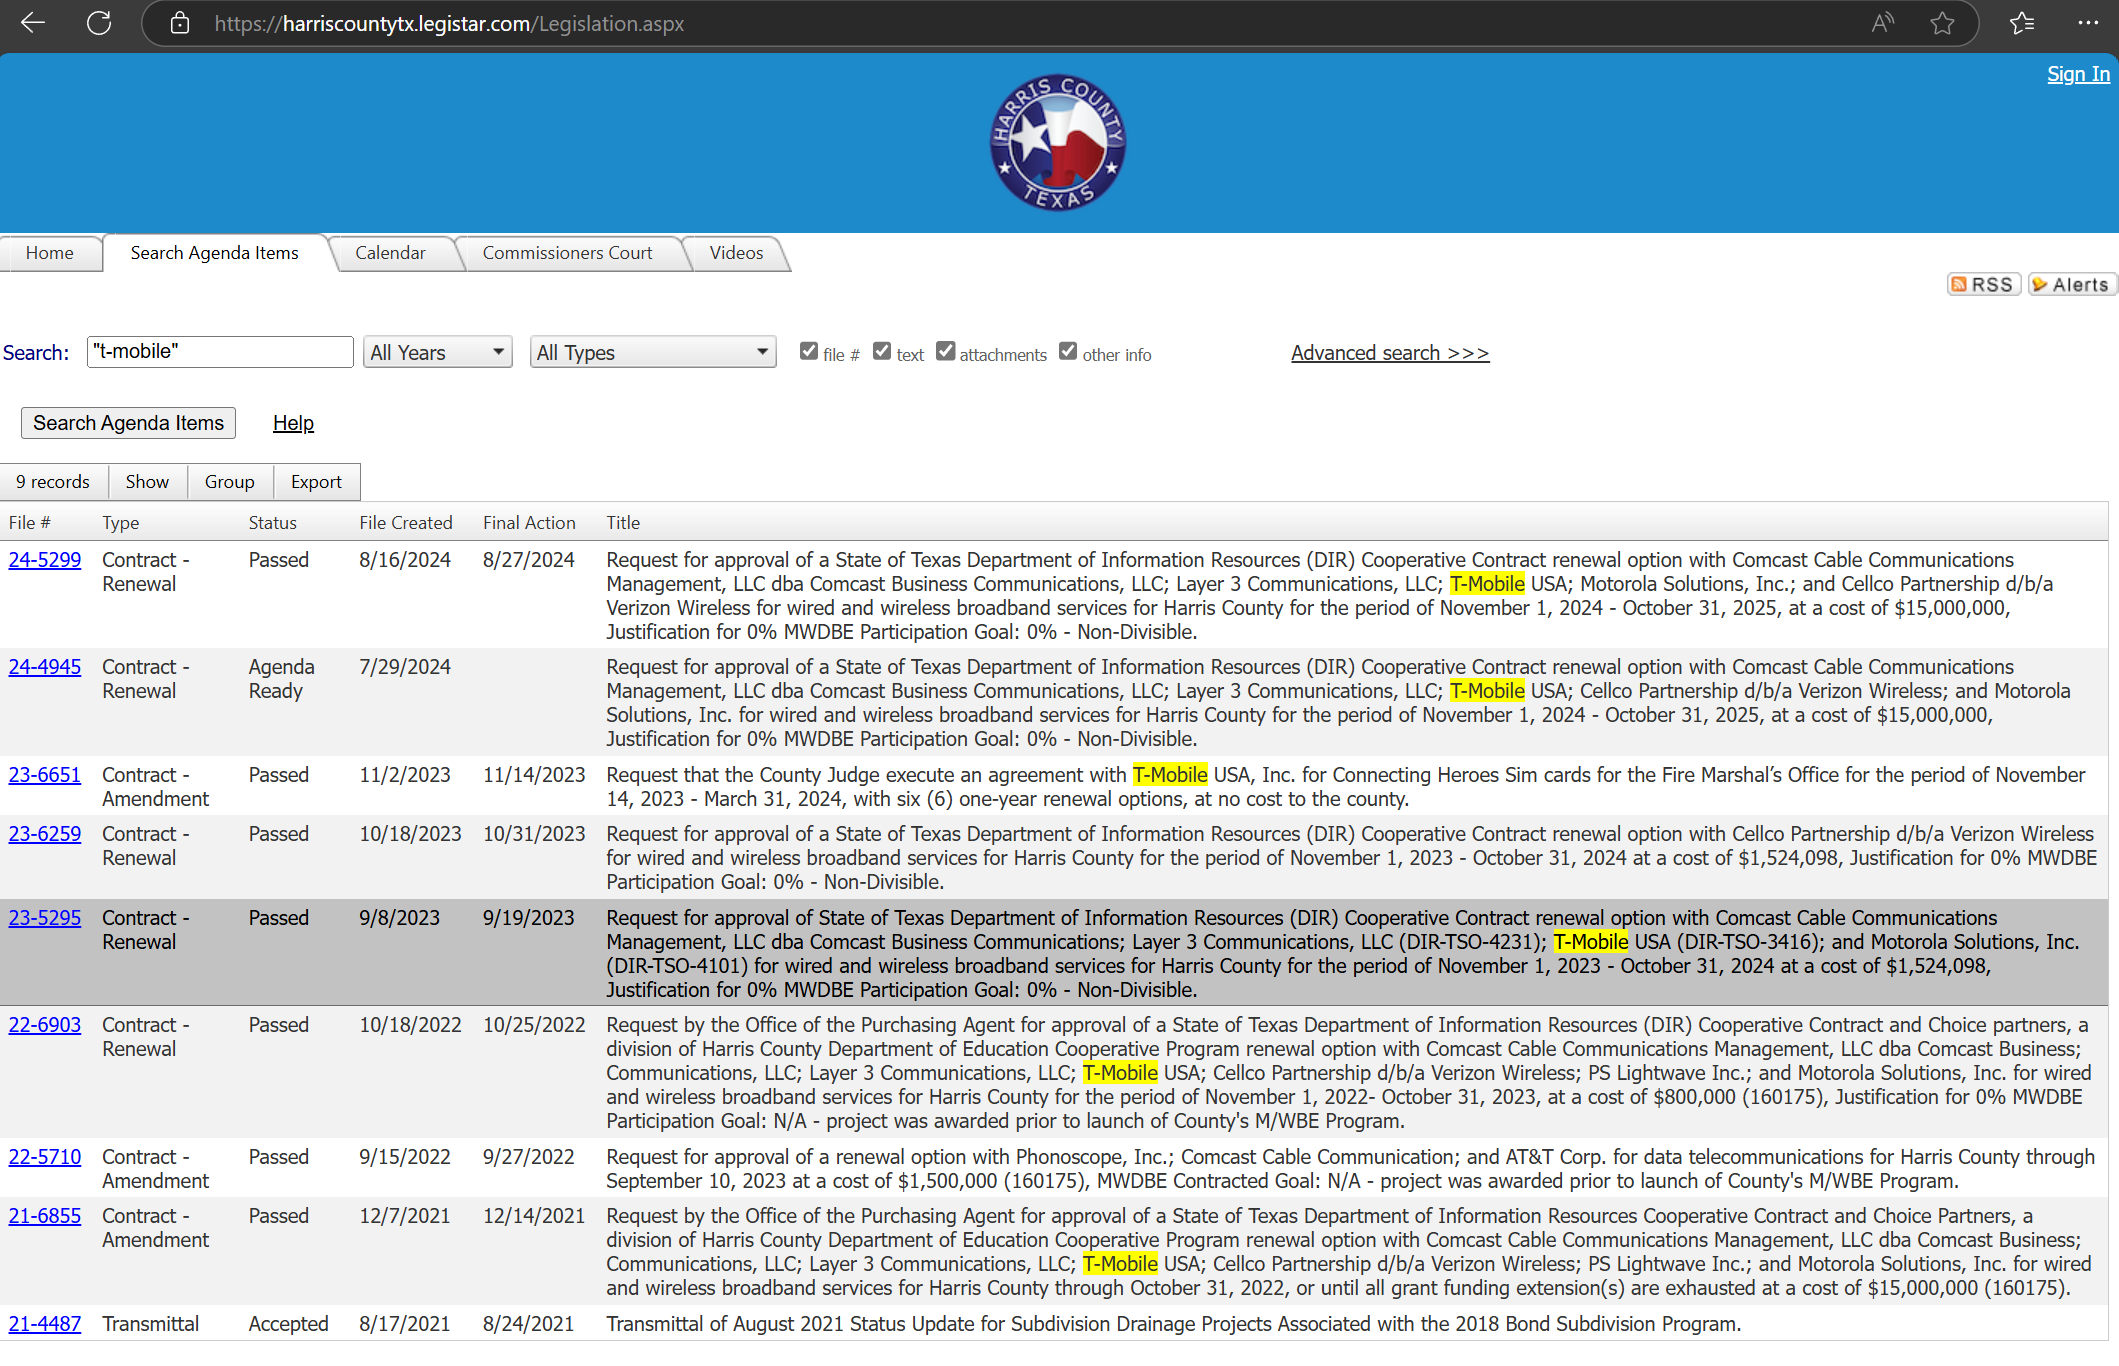Toggle the attachments checkbox
2119x1366 pixels.
pos(946,351)
